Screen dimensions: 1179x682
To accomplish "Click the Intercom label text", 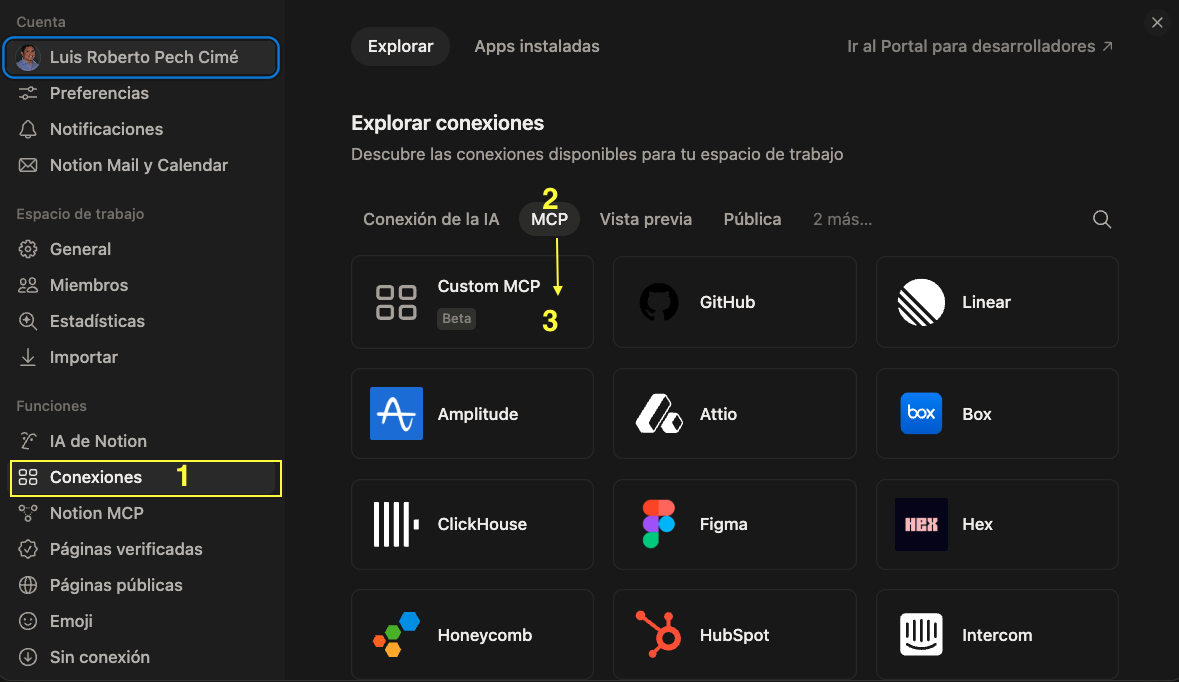I will 997,635.
